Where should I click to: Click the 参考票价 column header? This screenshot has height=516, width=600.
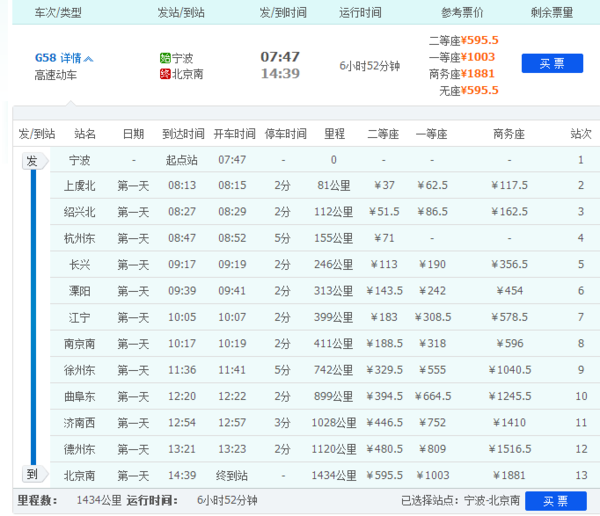pyautogui.click(x=462, y=13)
